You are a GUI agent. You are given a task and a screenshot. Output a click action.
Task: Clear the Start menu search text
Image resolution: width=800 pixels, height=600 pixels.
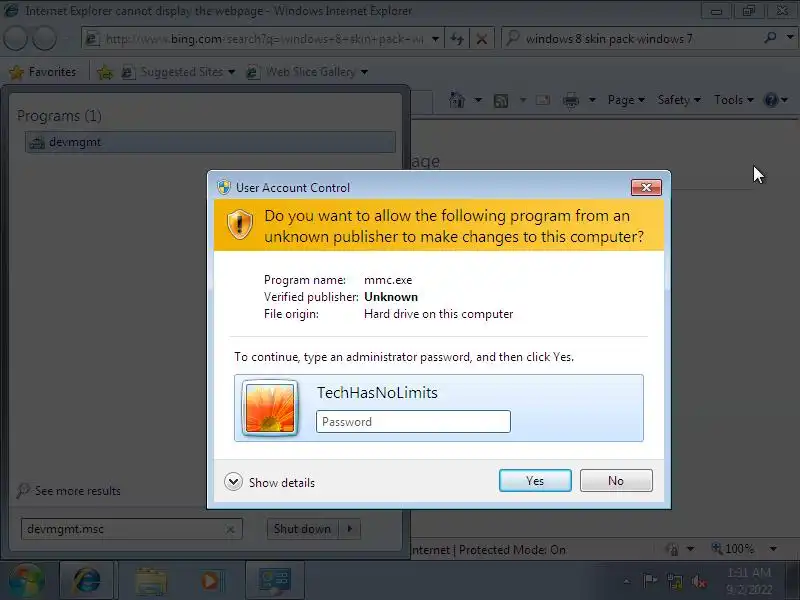pos(230,530)
